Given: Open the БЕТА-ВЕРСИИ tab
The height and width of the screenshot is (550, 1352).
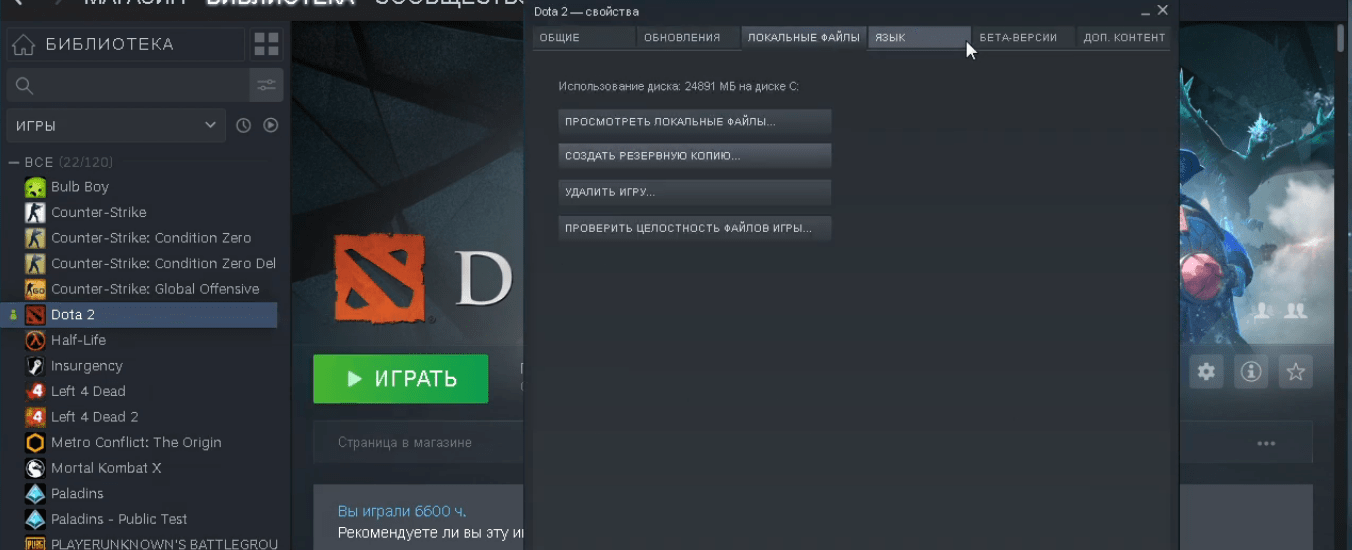Looking at the screenshot, I should [x=1022, y=37].
